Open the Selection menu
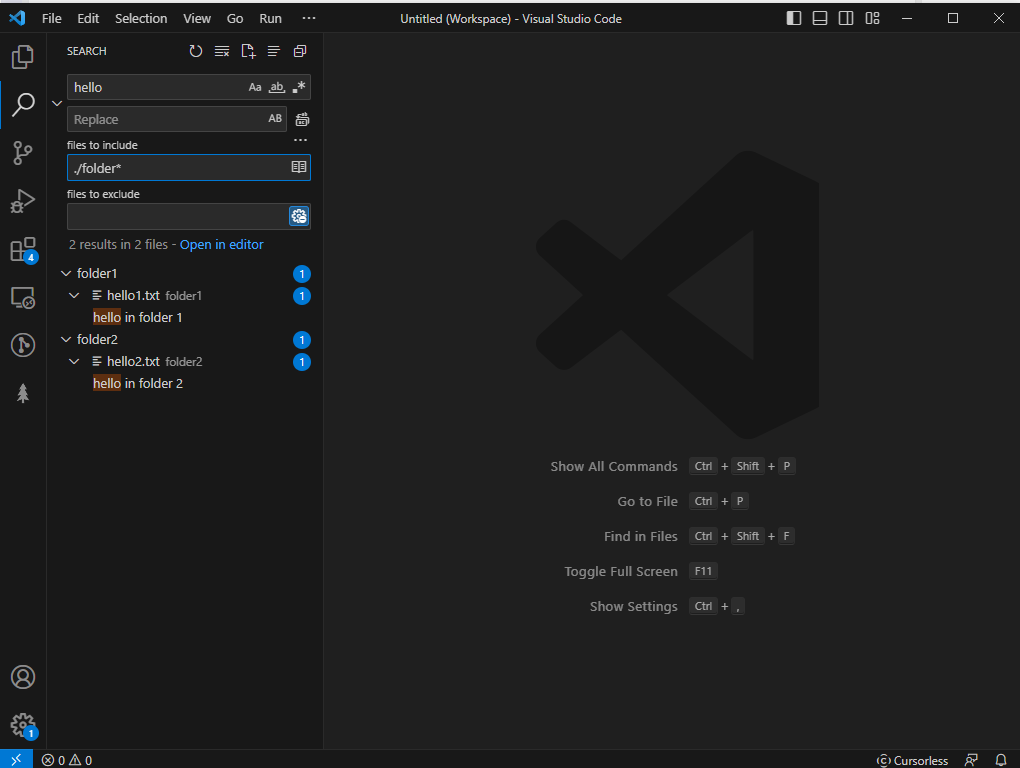The width and height of the screenshot is (1020, 768). (x=140, y=18)
